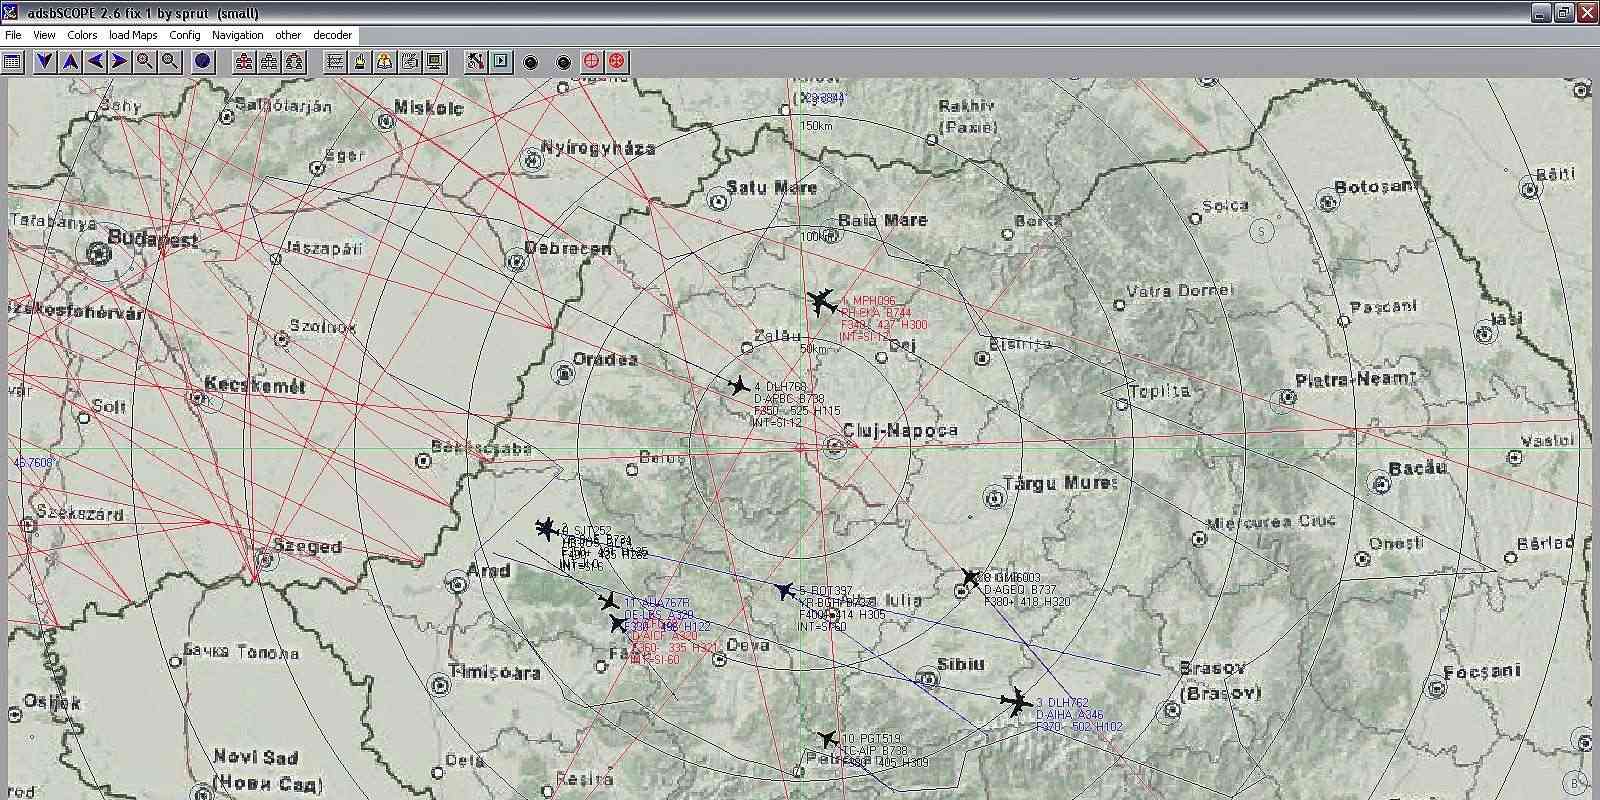Click the window application icon in title bar

[10, 12]
